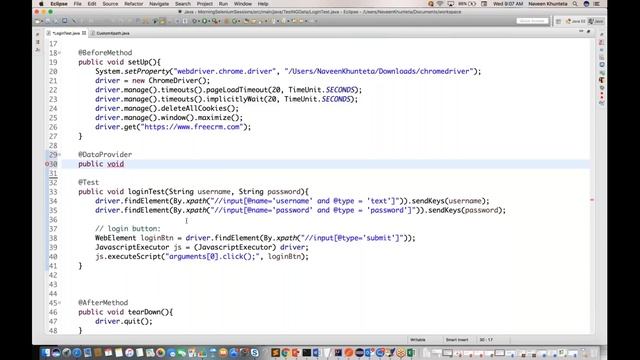
Task: Open the Source menu
Action: tap(110, 4)
